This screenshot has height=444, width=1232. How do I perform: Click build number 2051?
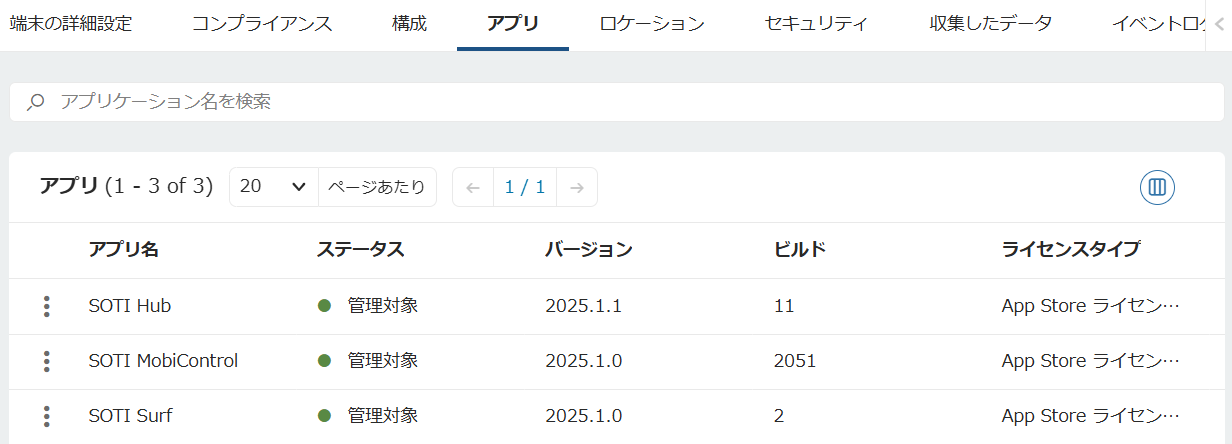point(795,361)
